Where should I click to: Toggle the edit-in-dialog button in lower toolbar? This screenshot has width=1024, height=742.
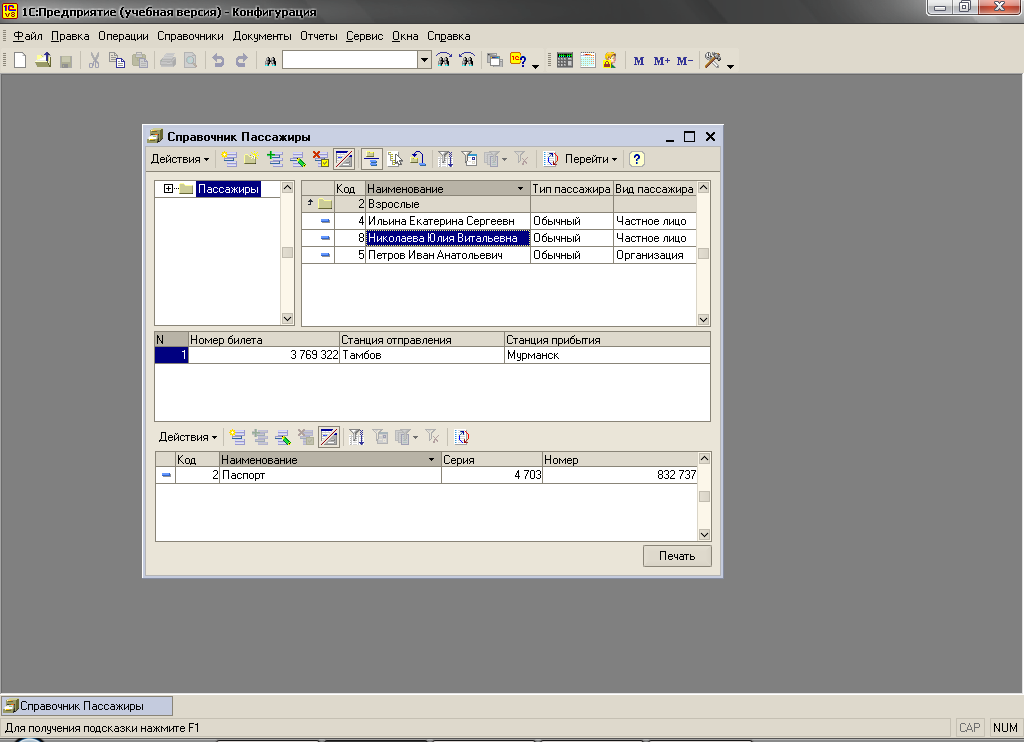329,437
